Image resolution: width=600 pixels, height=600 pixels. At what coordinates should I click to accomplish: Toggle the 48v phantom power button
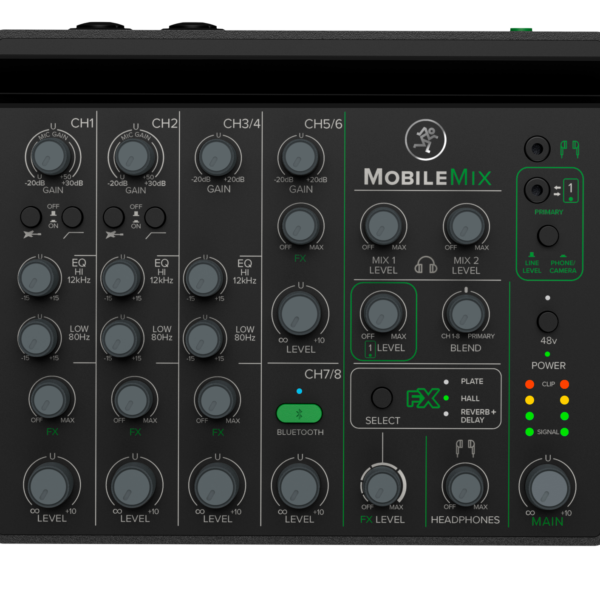click(x=548, y=321)
